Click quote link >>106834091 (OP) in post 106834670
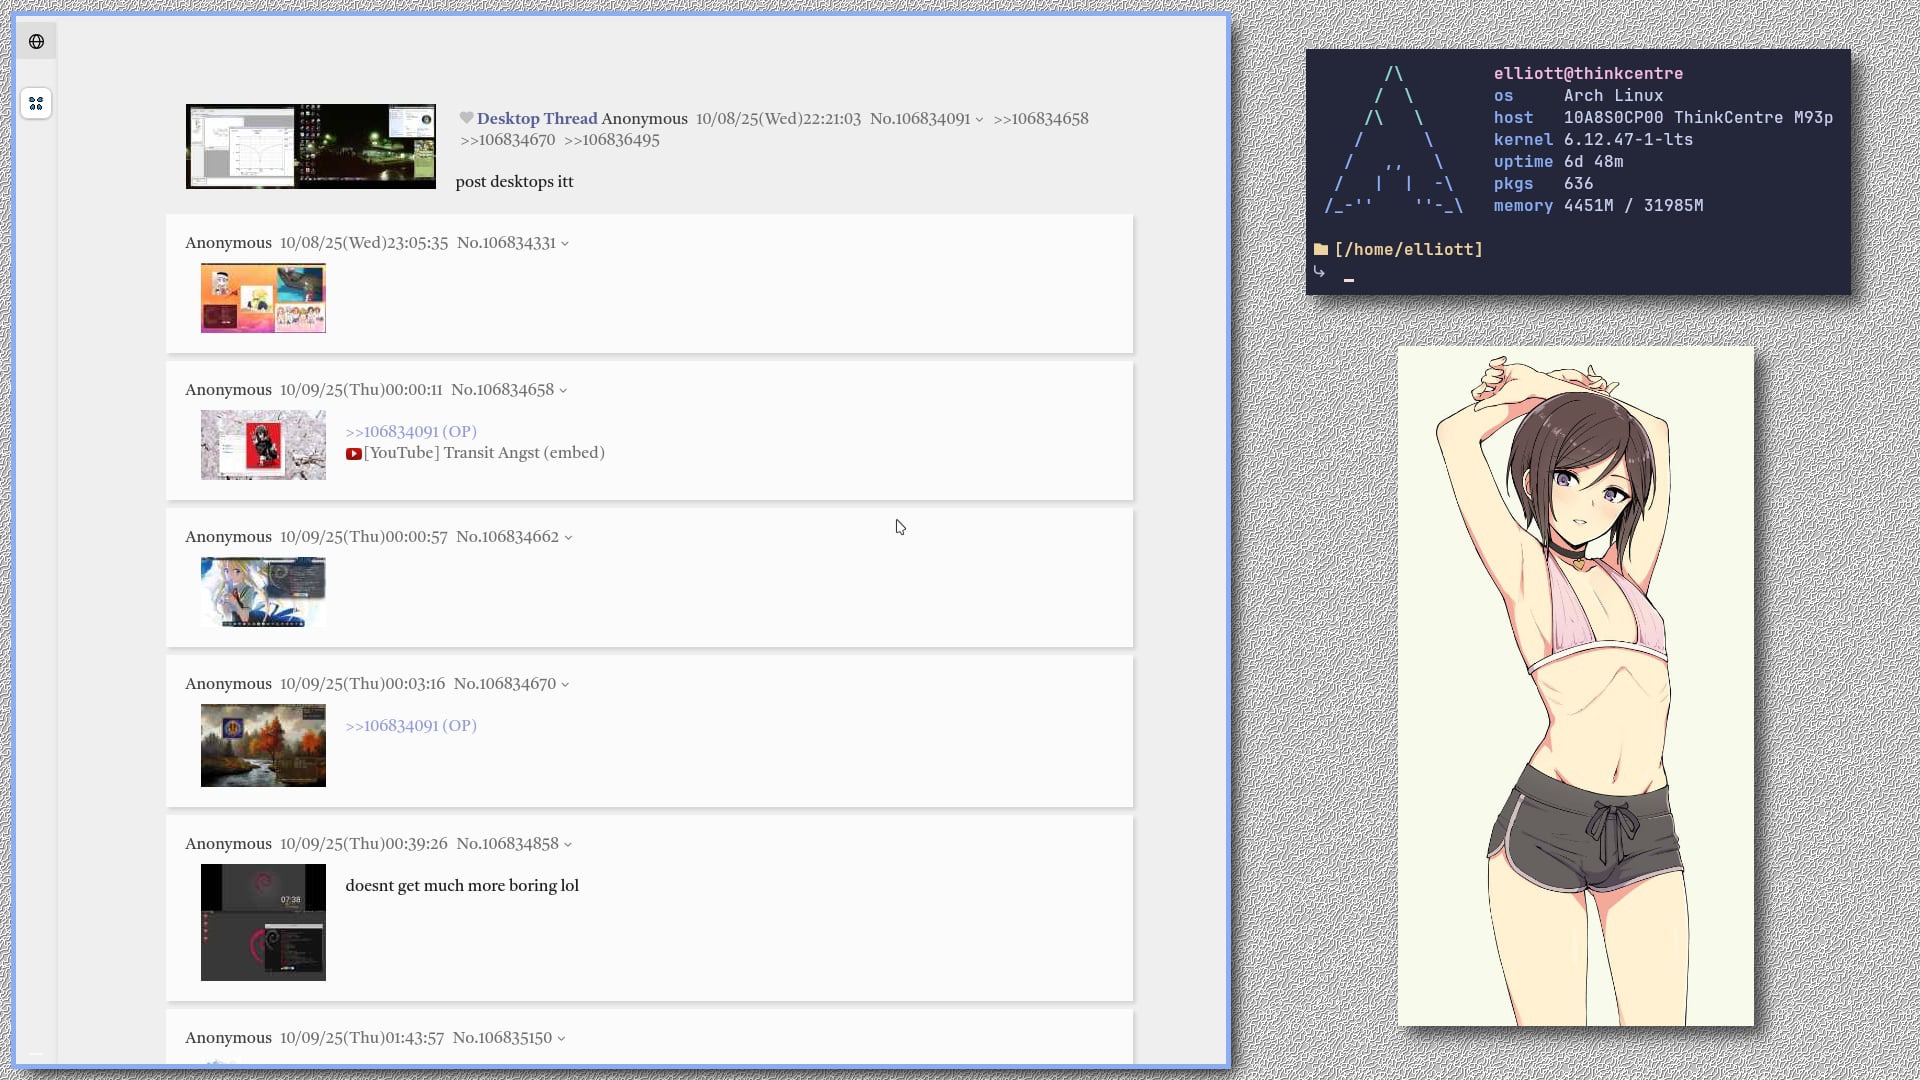This screenshot has width=1920, height=1080. (410, 726)
